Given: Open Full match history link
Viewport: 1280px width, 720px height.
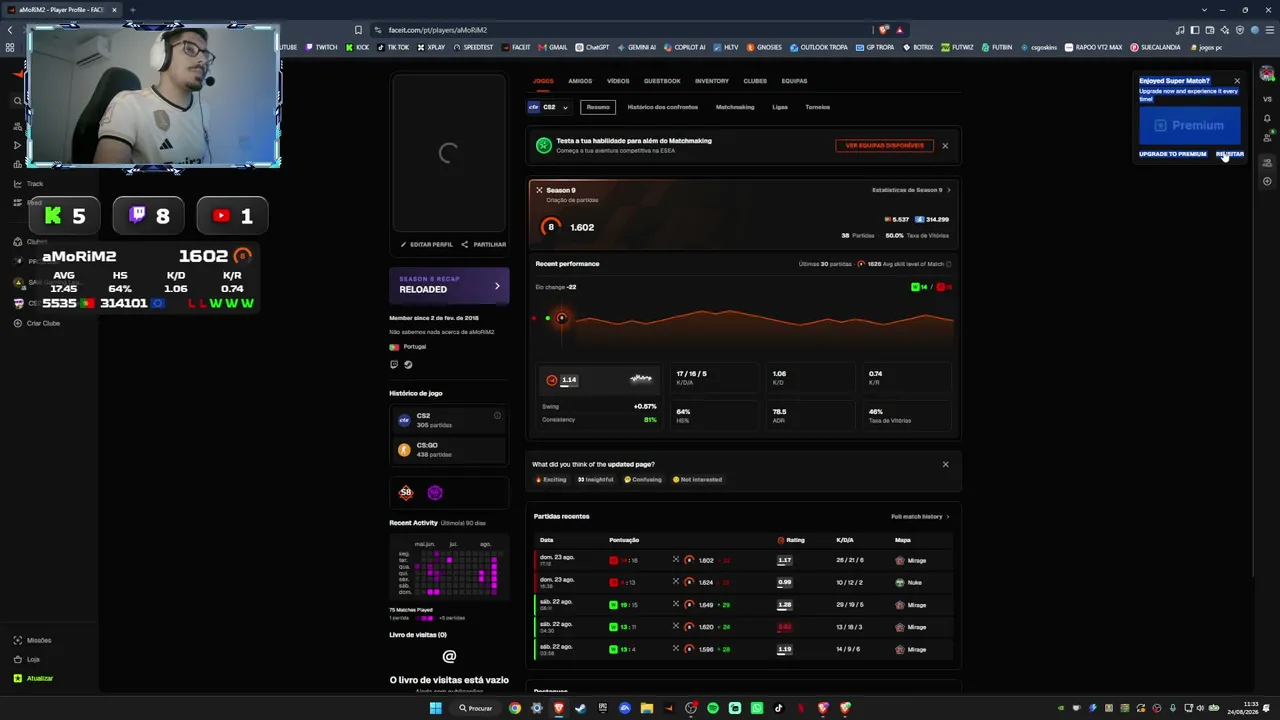Looking at the screenshot, I should point(920,517).
